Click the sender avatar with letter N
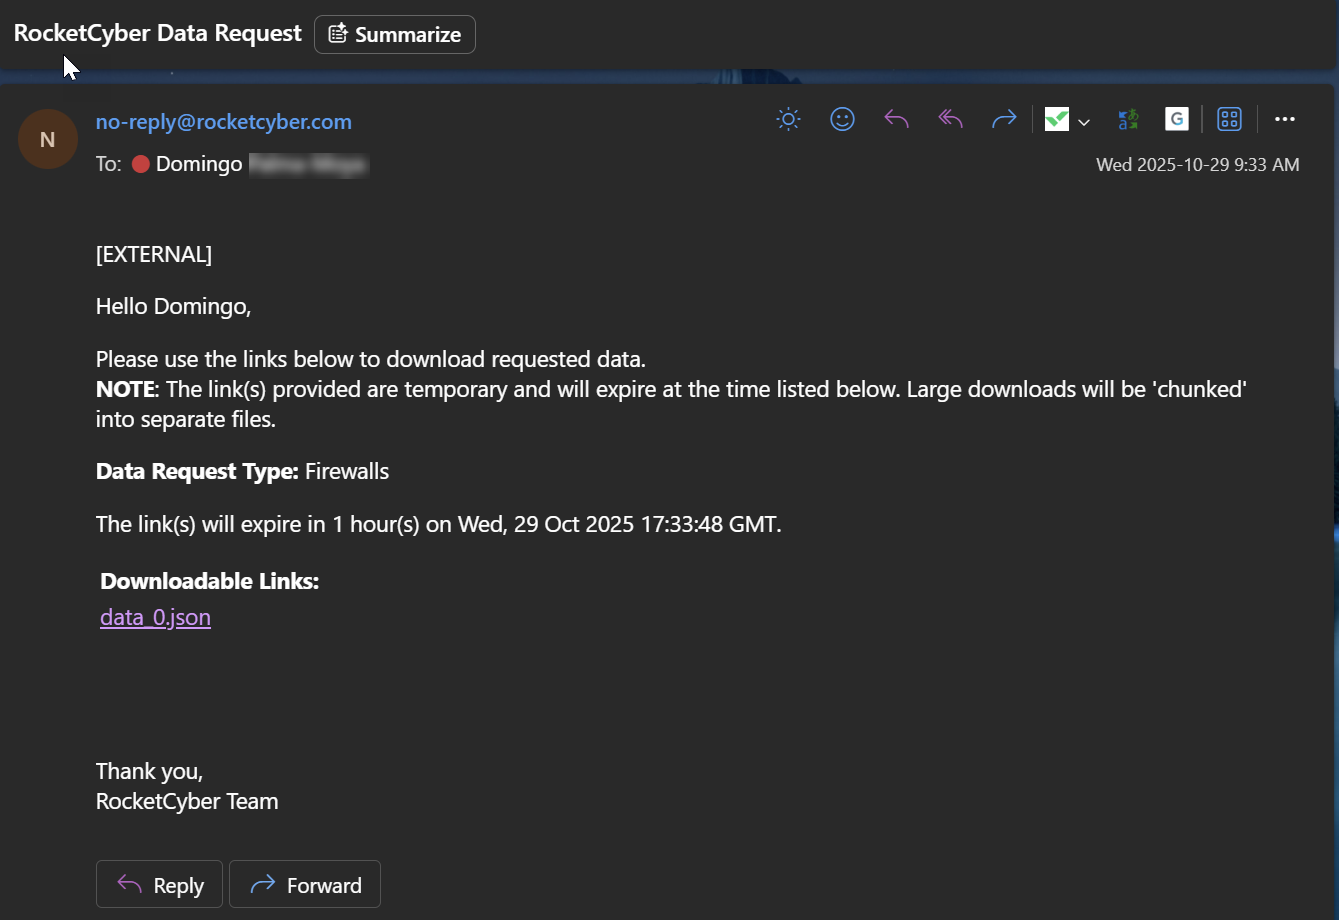 47,139
